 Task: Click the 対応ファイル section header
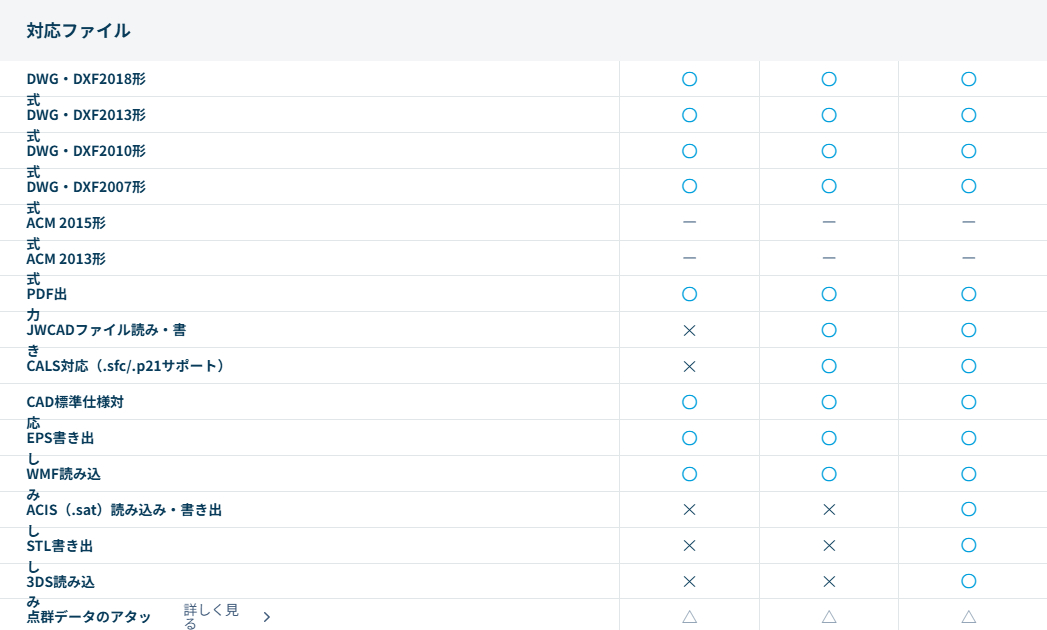79,30
